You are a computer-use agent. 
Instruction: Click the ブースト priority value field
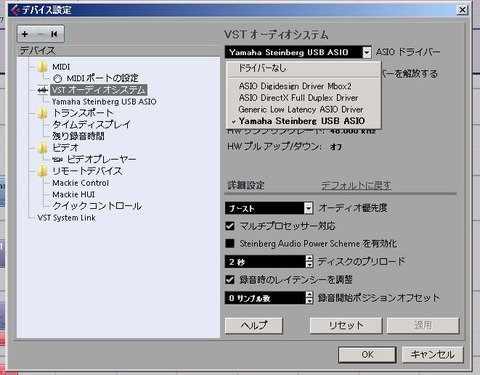(x=265, y=208)
